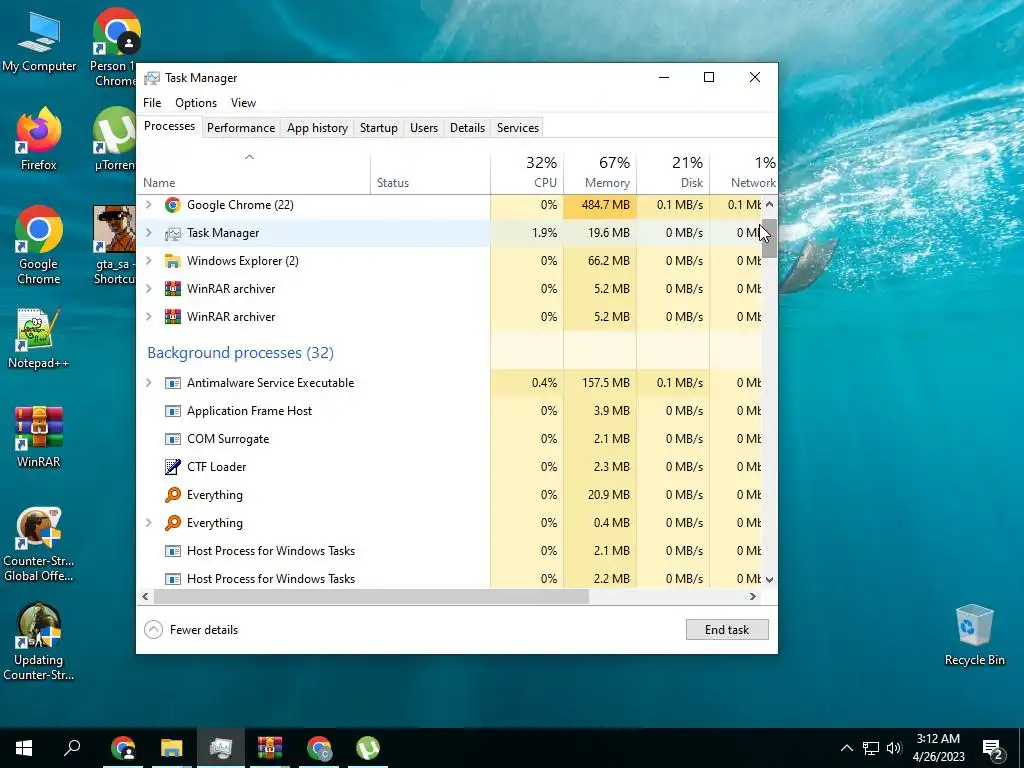Click Background processes (32) heading
This screenshot has height=768, width=1024.
click(240, 353)
